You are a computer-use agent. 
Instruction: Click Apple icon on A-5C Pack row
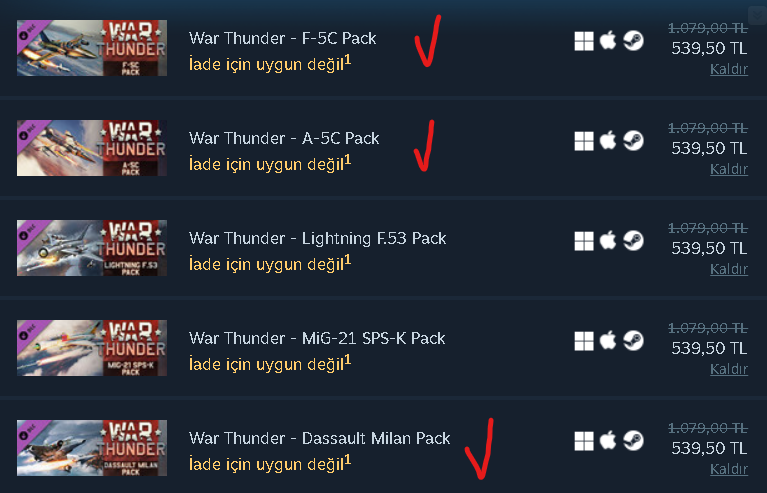[x=608, y=141]
